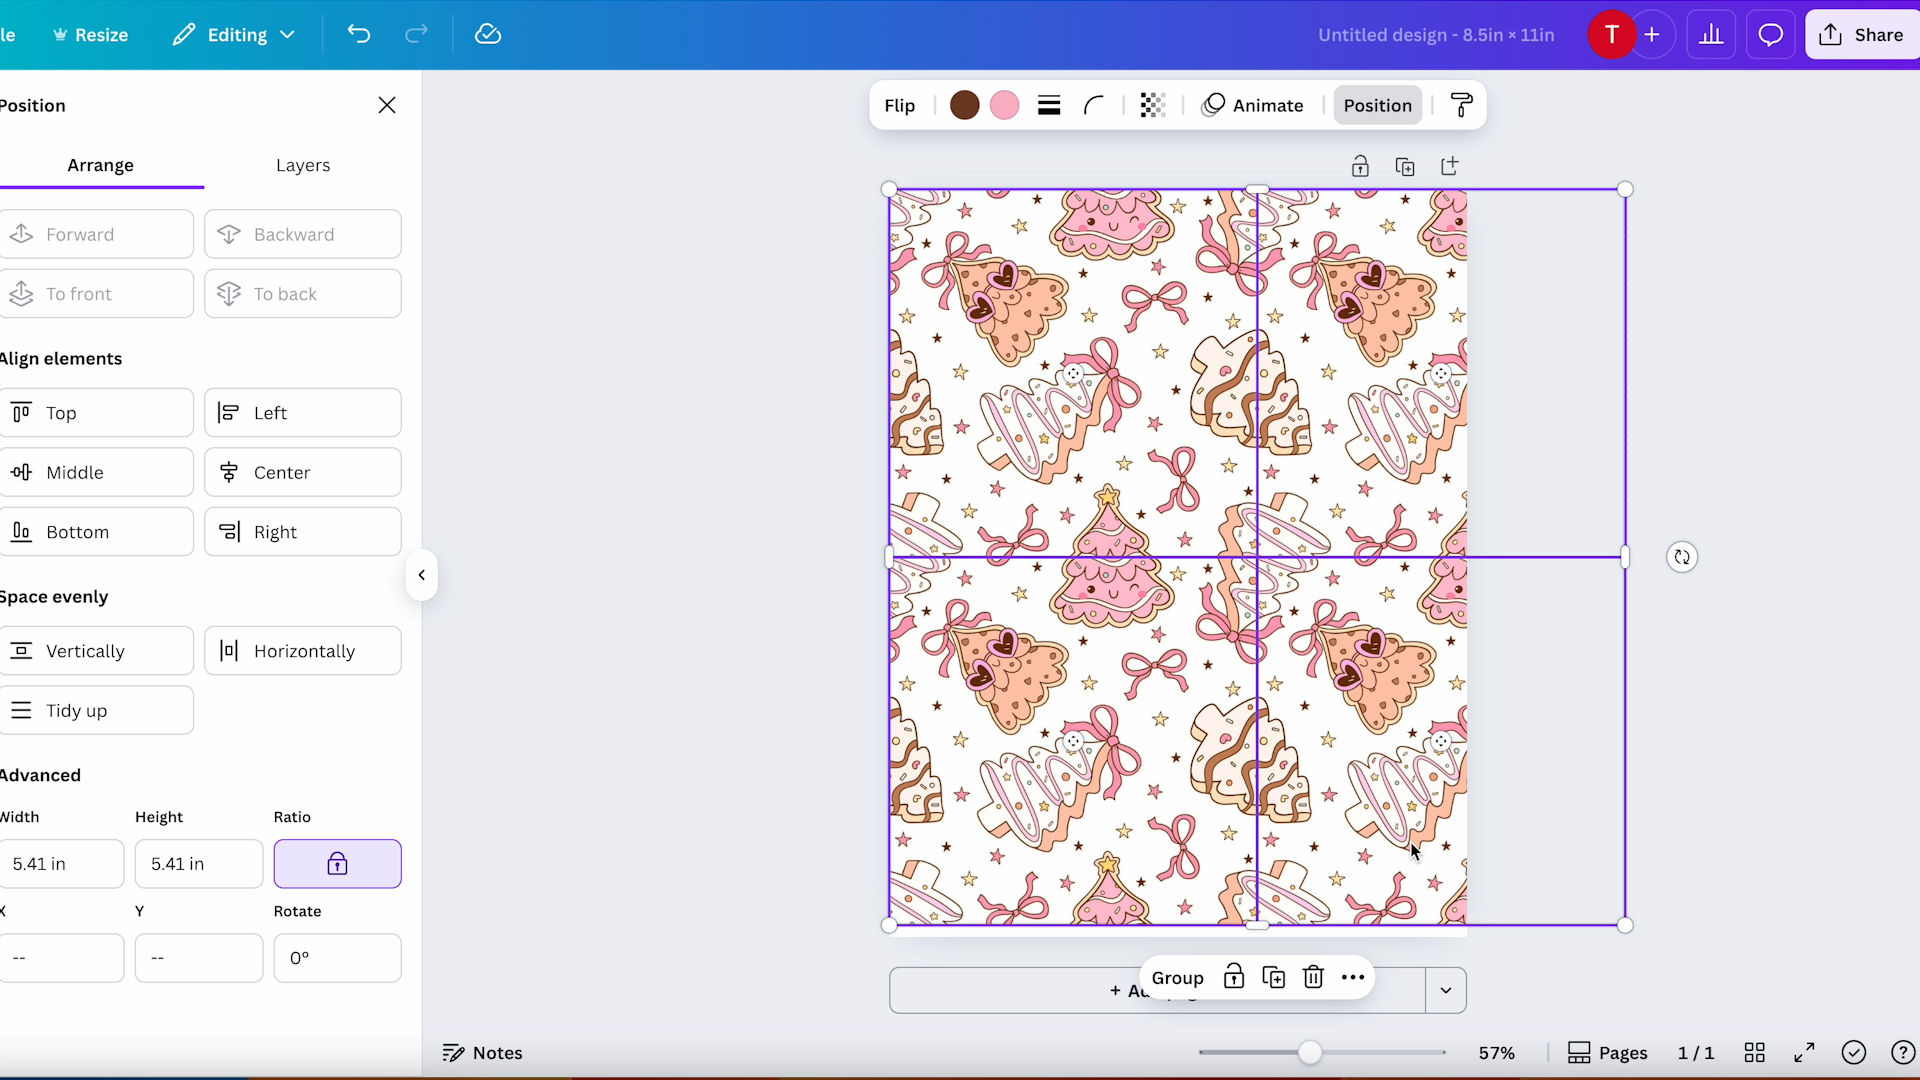This screenshot has height=1080, width=1920.
Task: Select the brown color swatch in toolbar
Action: pos(965,104)
